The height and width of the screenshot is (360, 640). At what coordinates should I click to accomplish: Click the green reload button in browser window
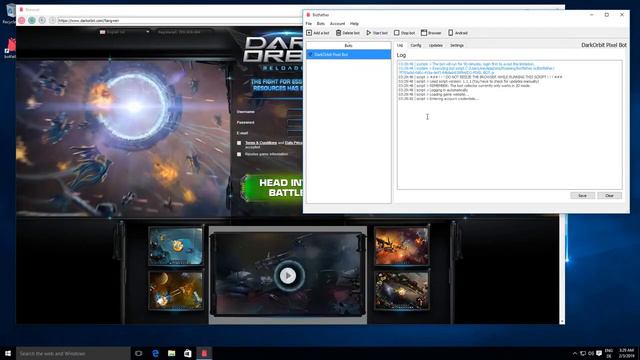32,20
